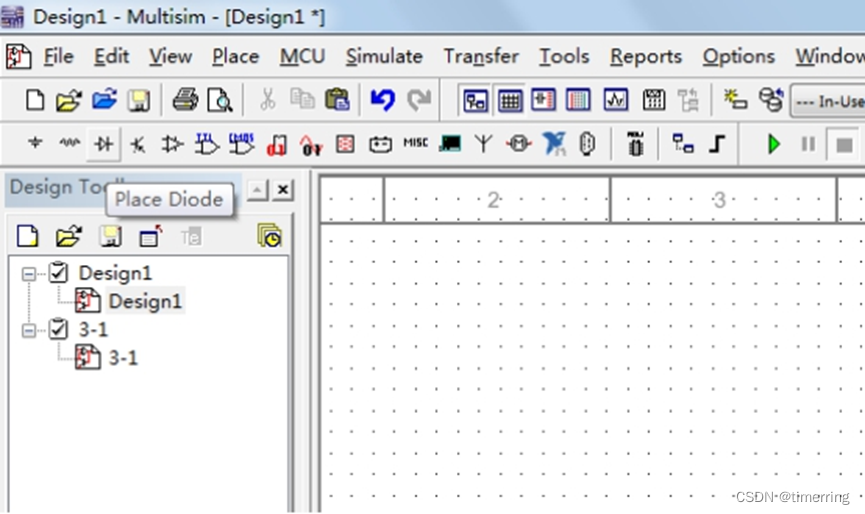Select Place RF antenna icon
Viewport: 865px width, 514px height.
pyautogui.click(x=484, y=144)
